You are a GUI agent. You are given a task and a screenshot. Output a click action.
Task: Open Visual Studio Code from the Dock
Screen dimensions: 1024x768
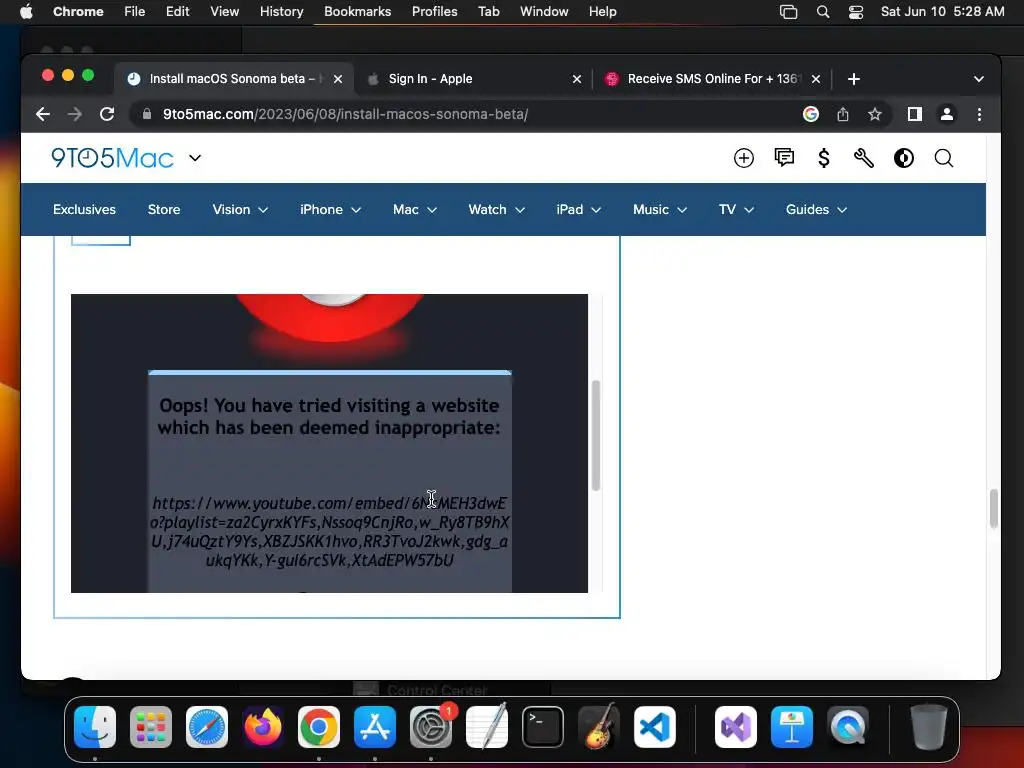pos(654,726)
